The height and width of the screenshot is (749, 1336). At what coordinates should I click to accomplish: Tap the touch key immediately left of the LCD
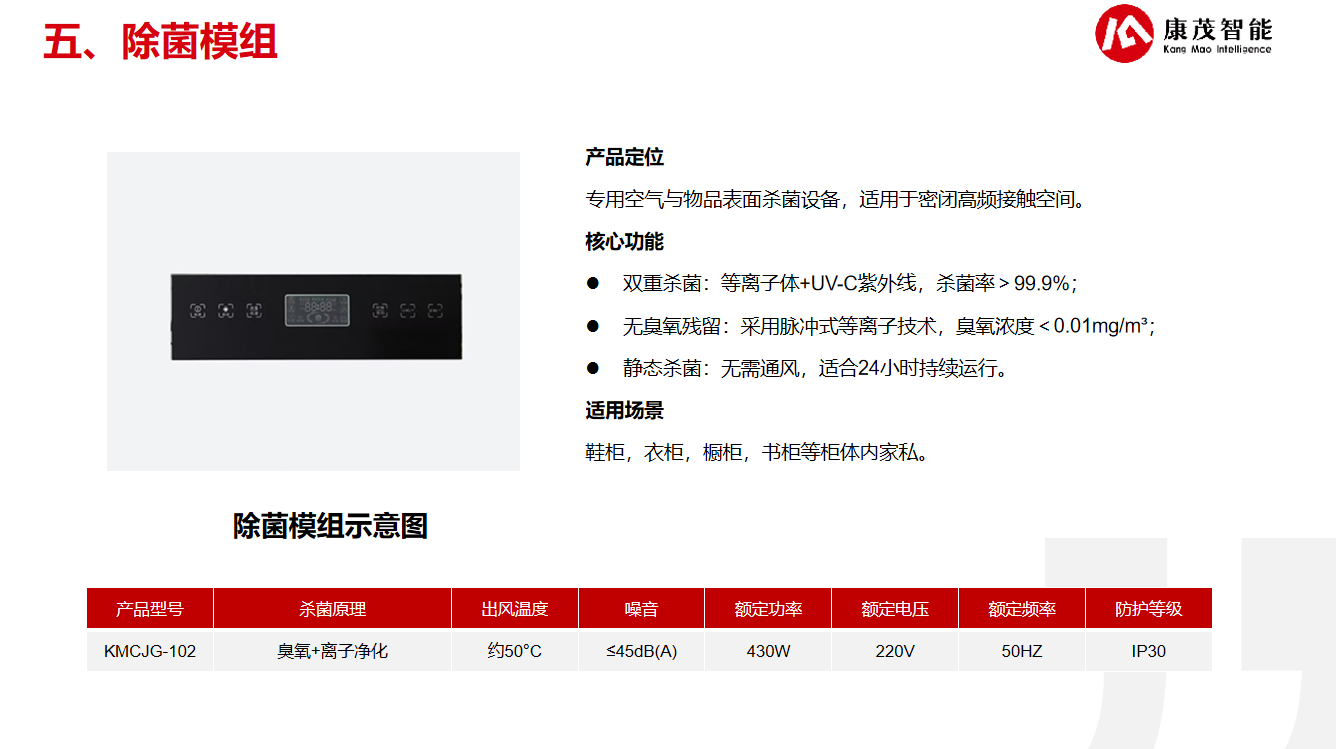click(255, 311)
